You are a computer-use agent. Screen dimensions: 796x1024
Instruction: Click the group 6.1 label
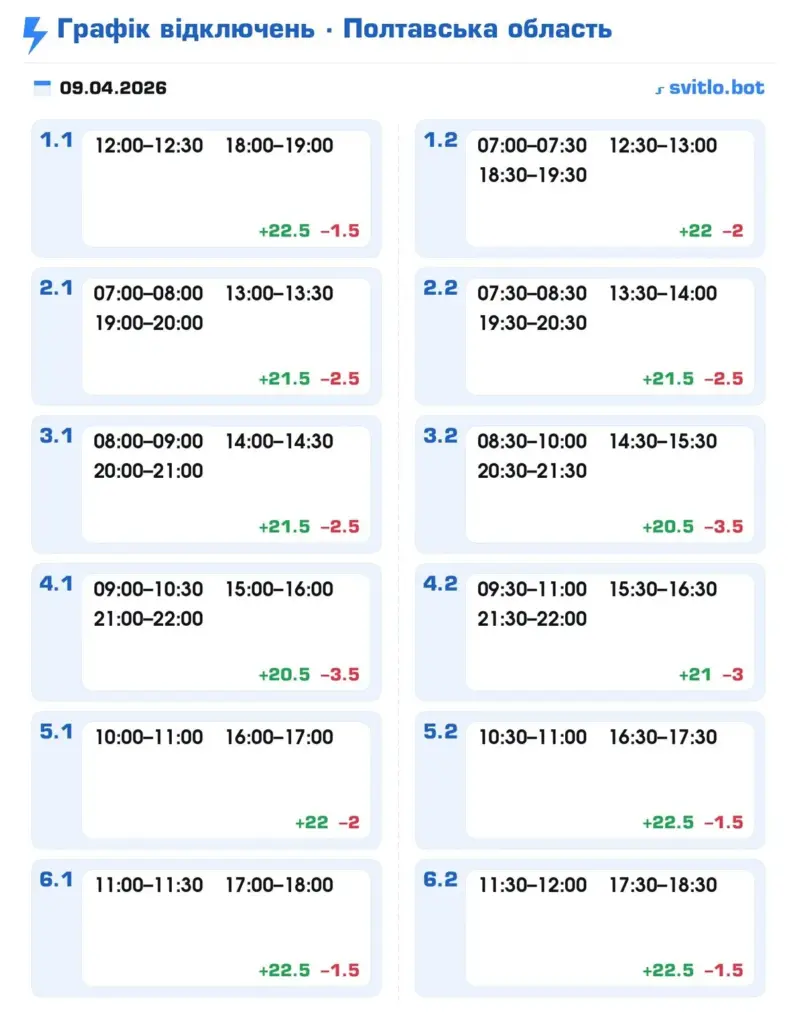56,880
